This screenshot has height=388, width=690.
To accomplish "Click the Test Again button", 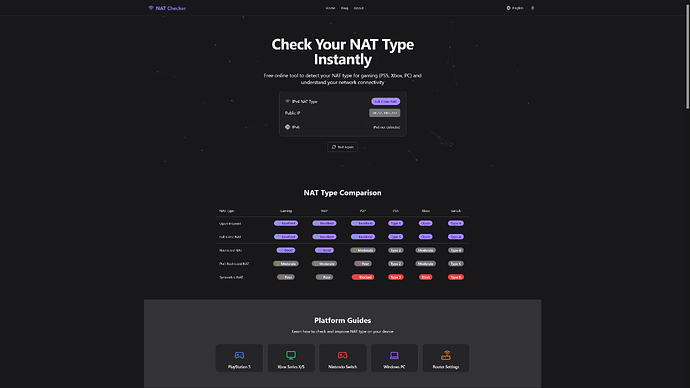I will click(342, 147).
